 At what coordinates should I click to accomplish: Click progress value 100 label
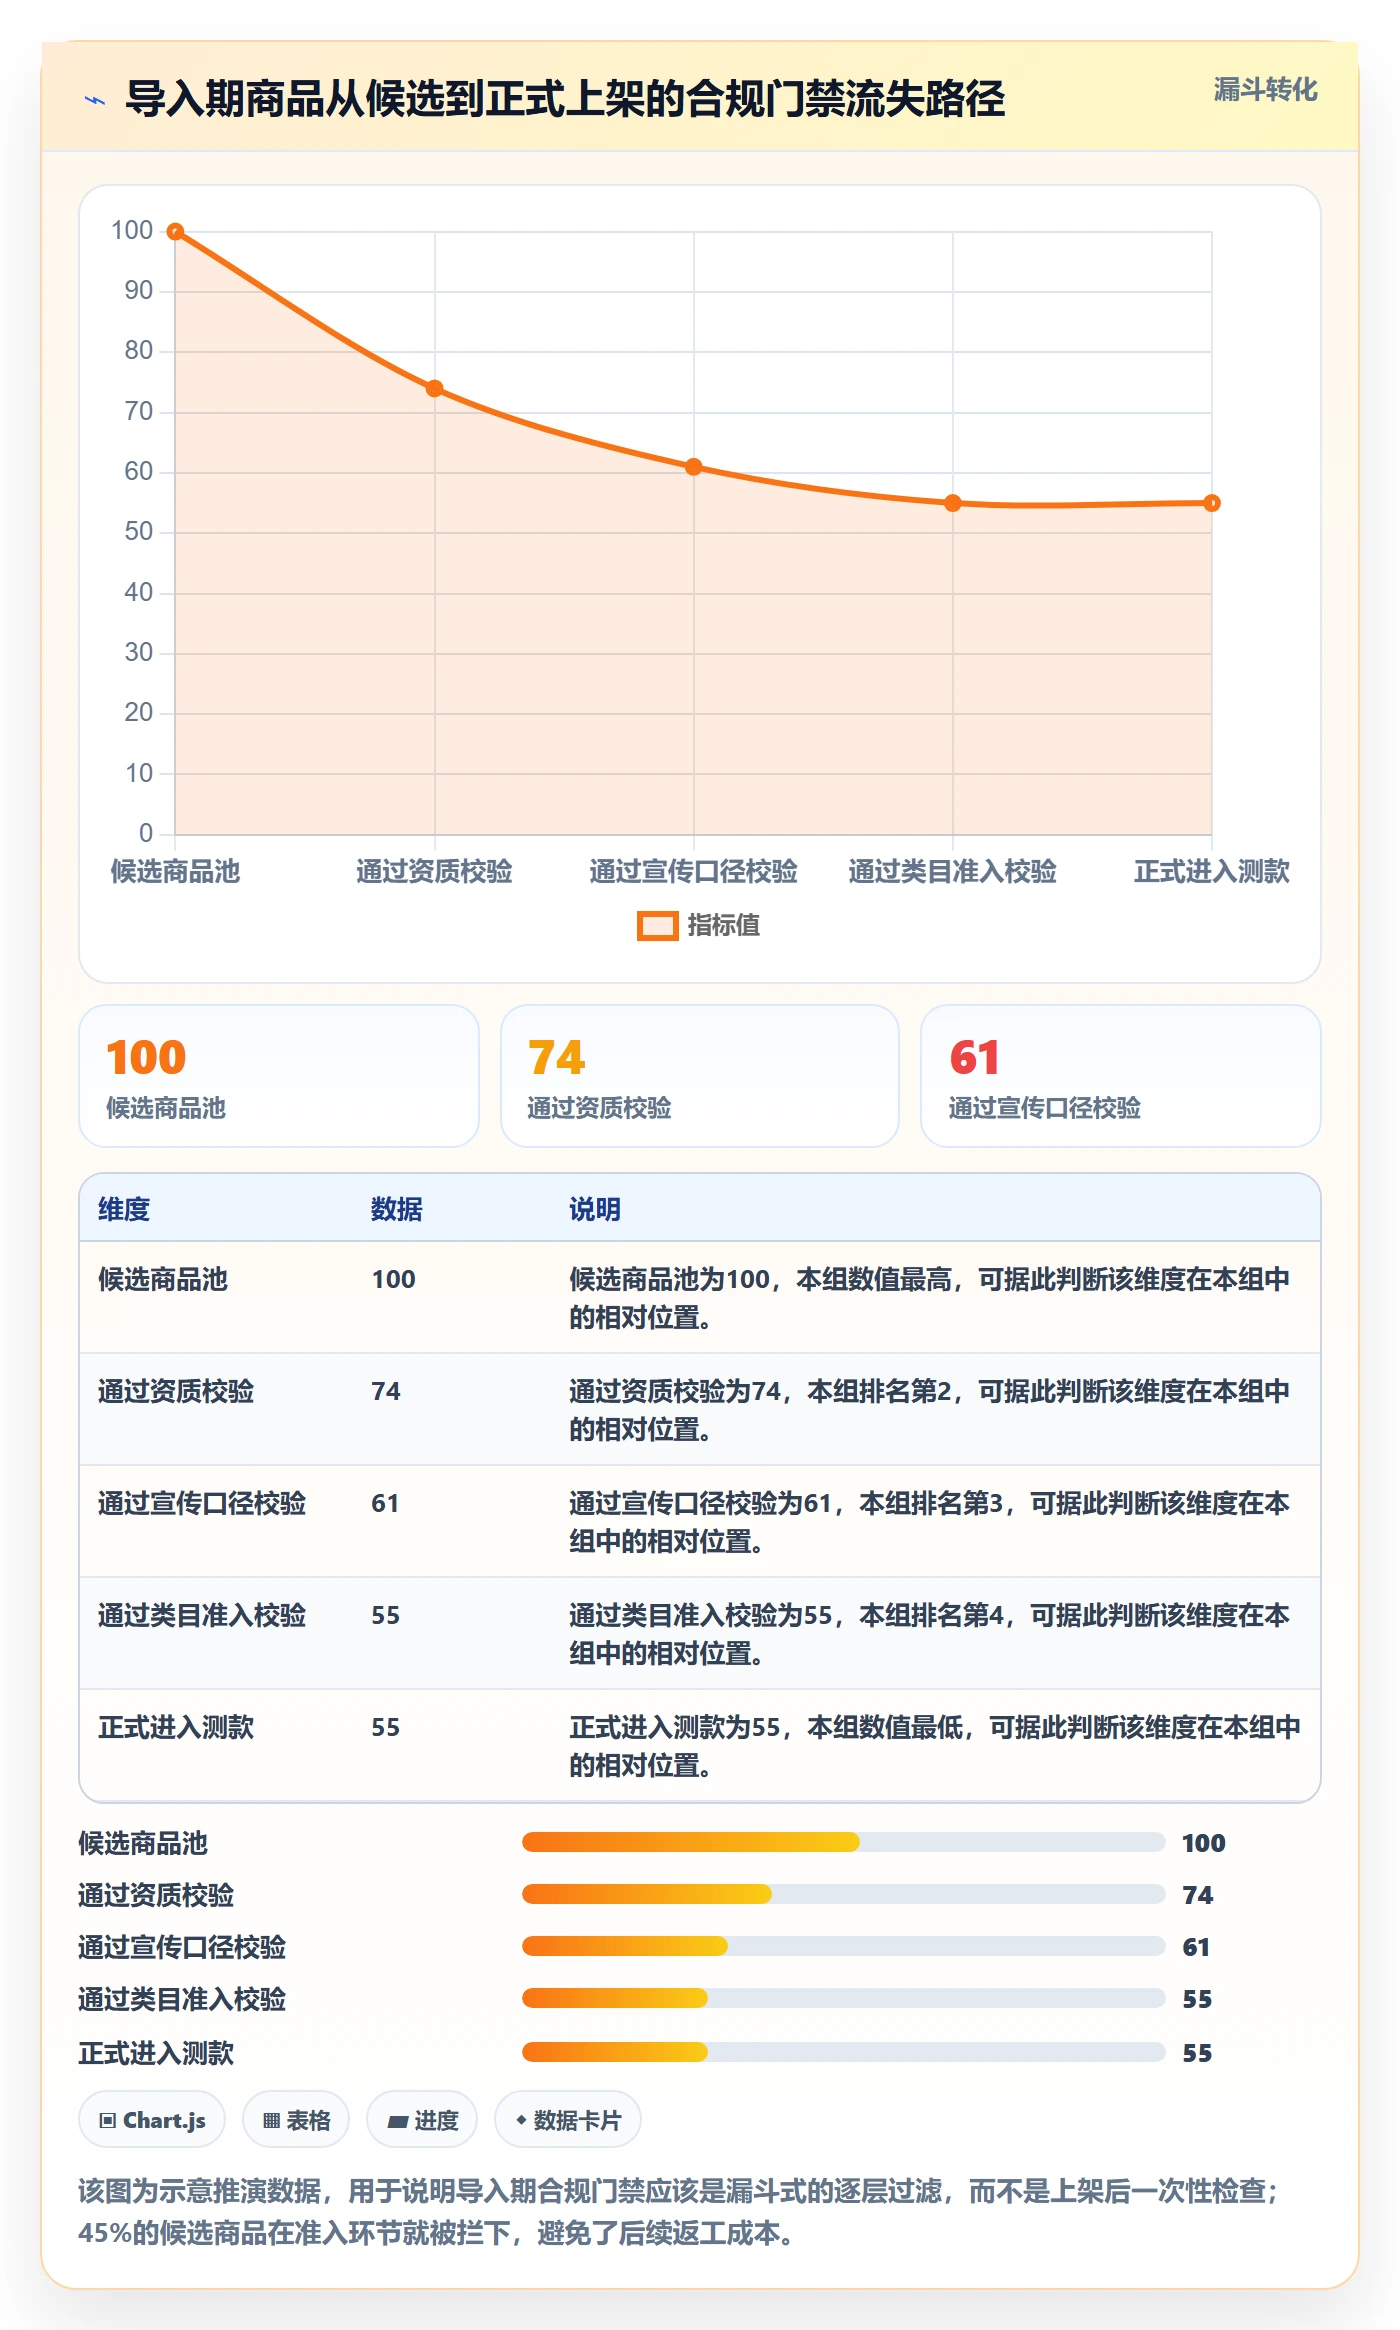pyautogui.click(x=1204, y=1843)
